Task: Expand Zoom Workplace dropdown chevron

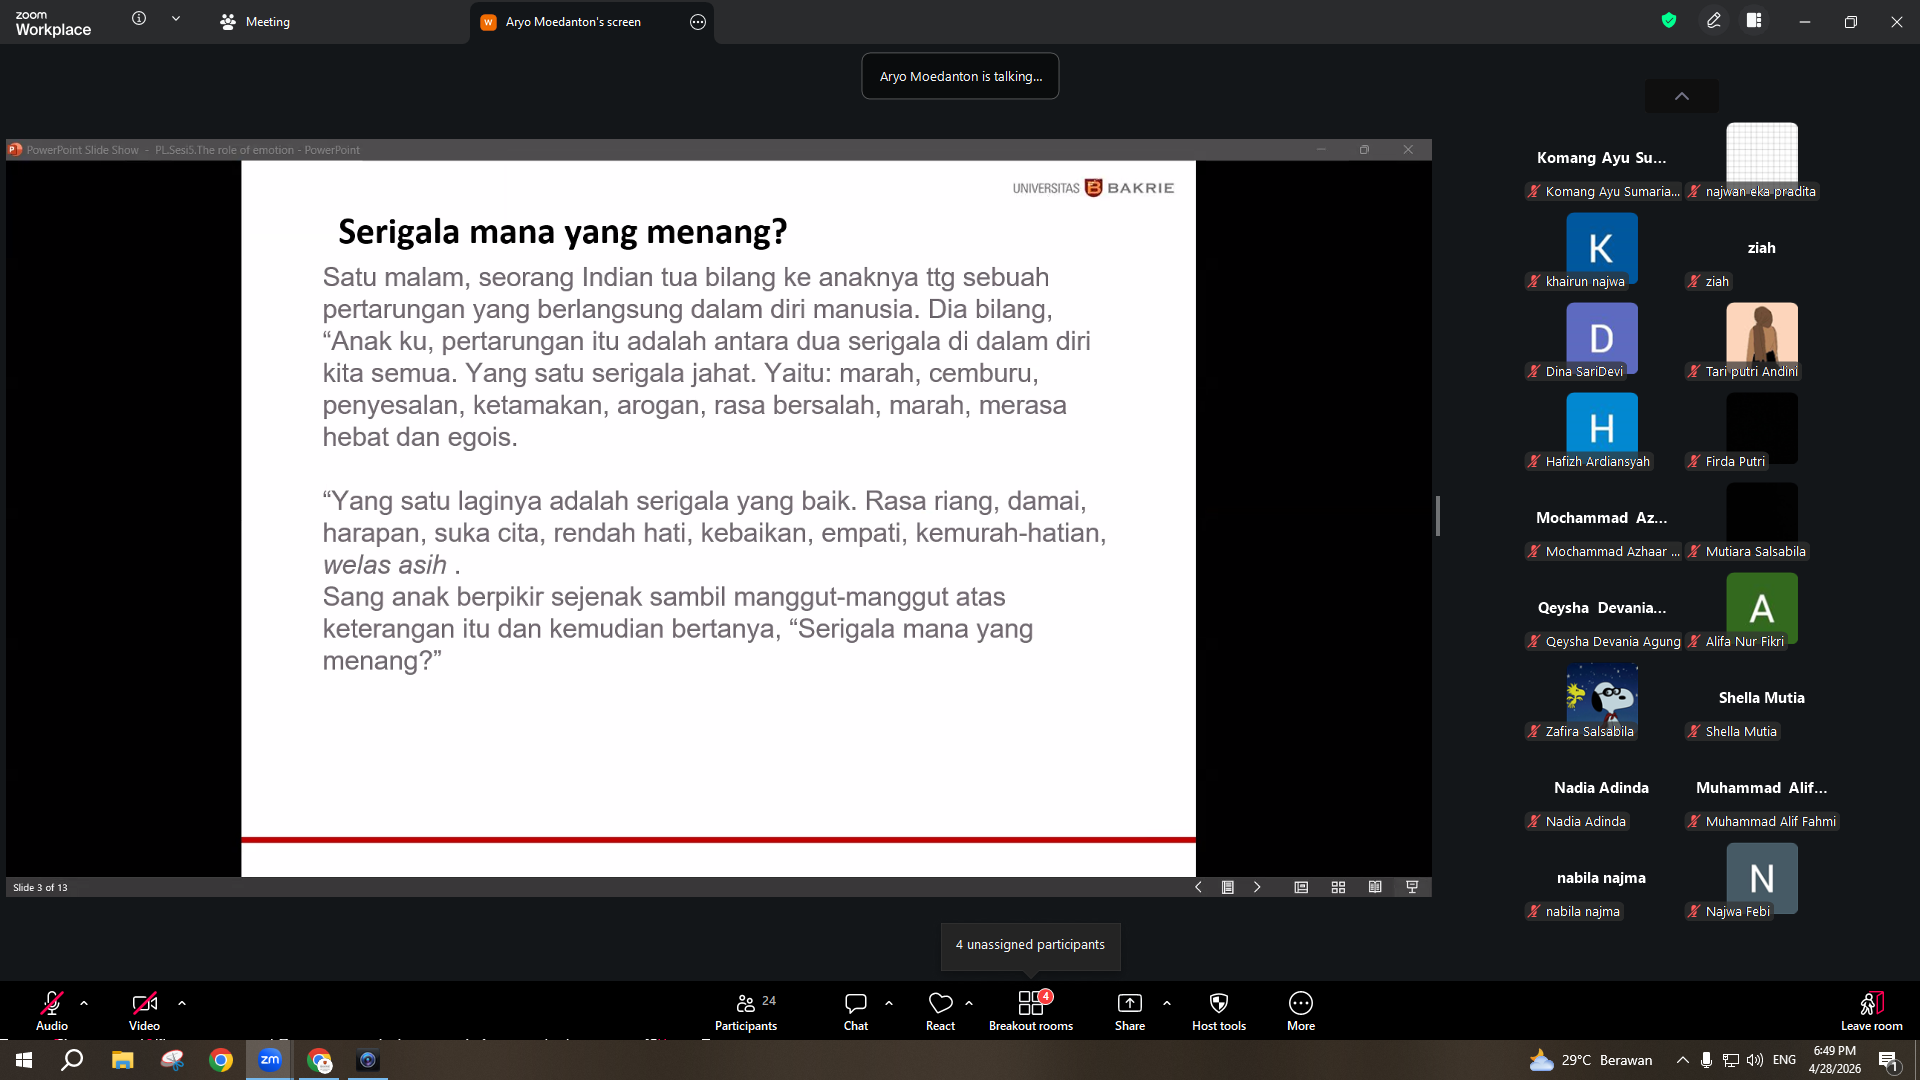Action: [176, 18]
